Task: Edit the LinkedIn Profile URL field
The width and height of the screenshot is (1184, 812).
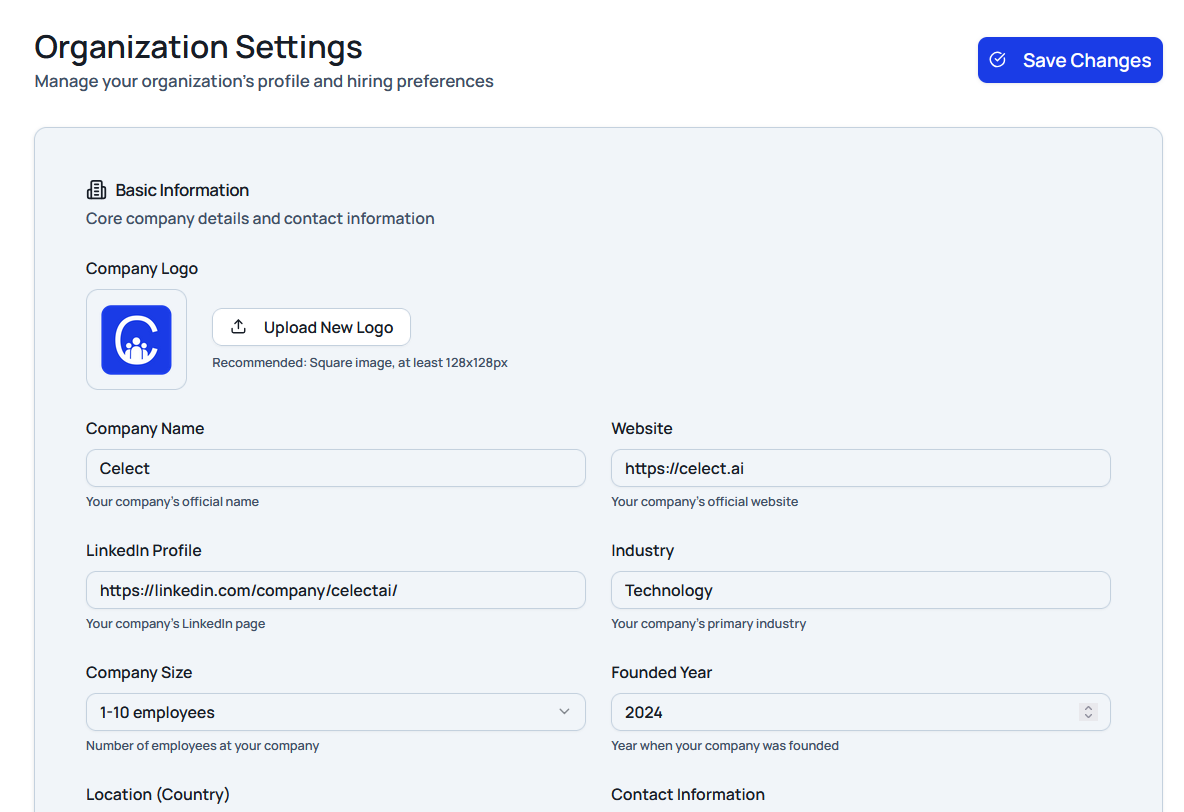Action: [x=335, y=590]
